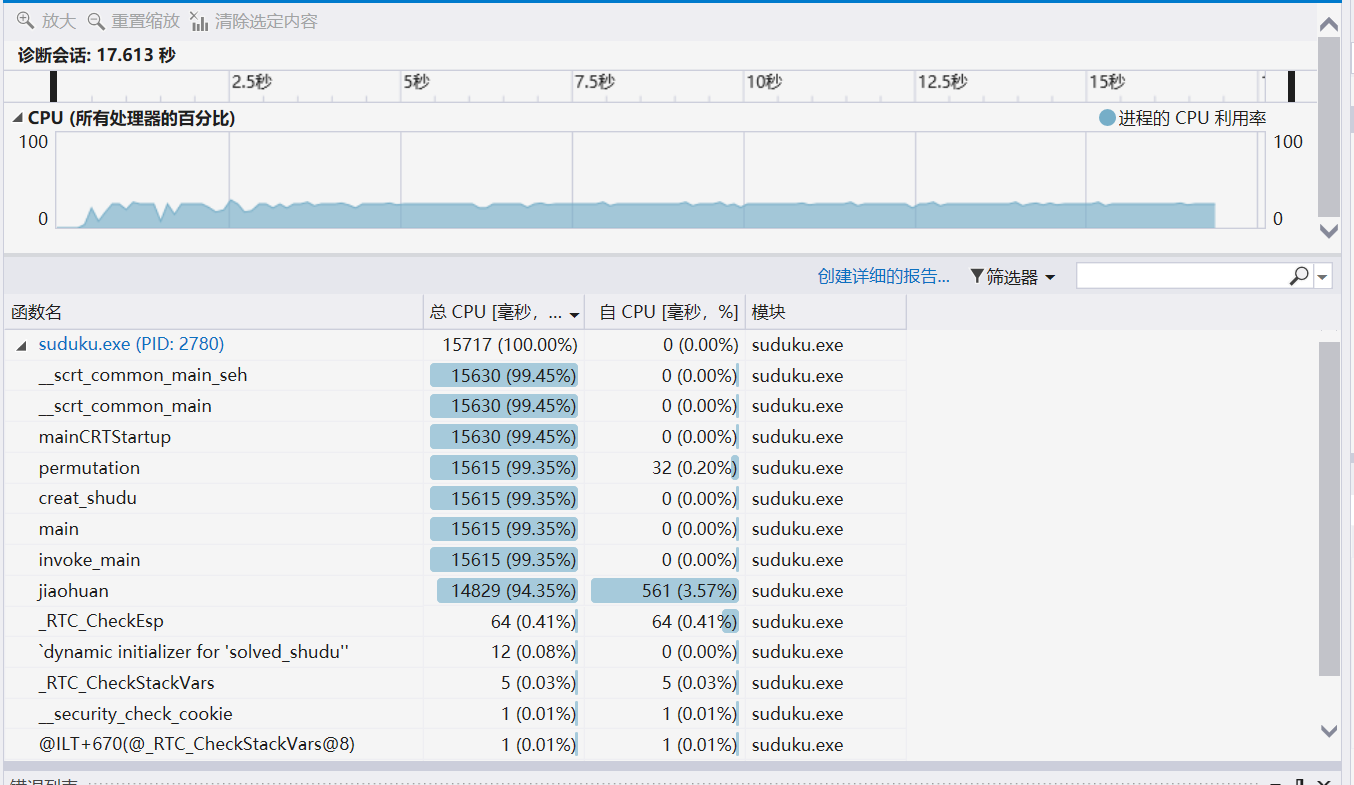Screen dimensions: 1354x785
Task: Click the scroll-down arrow of the function table
Action: pos(1329,731)
